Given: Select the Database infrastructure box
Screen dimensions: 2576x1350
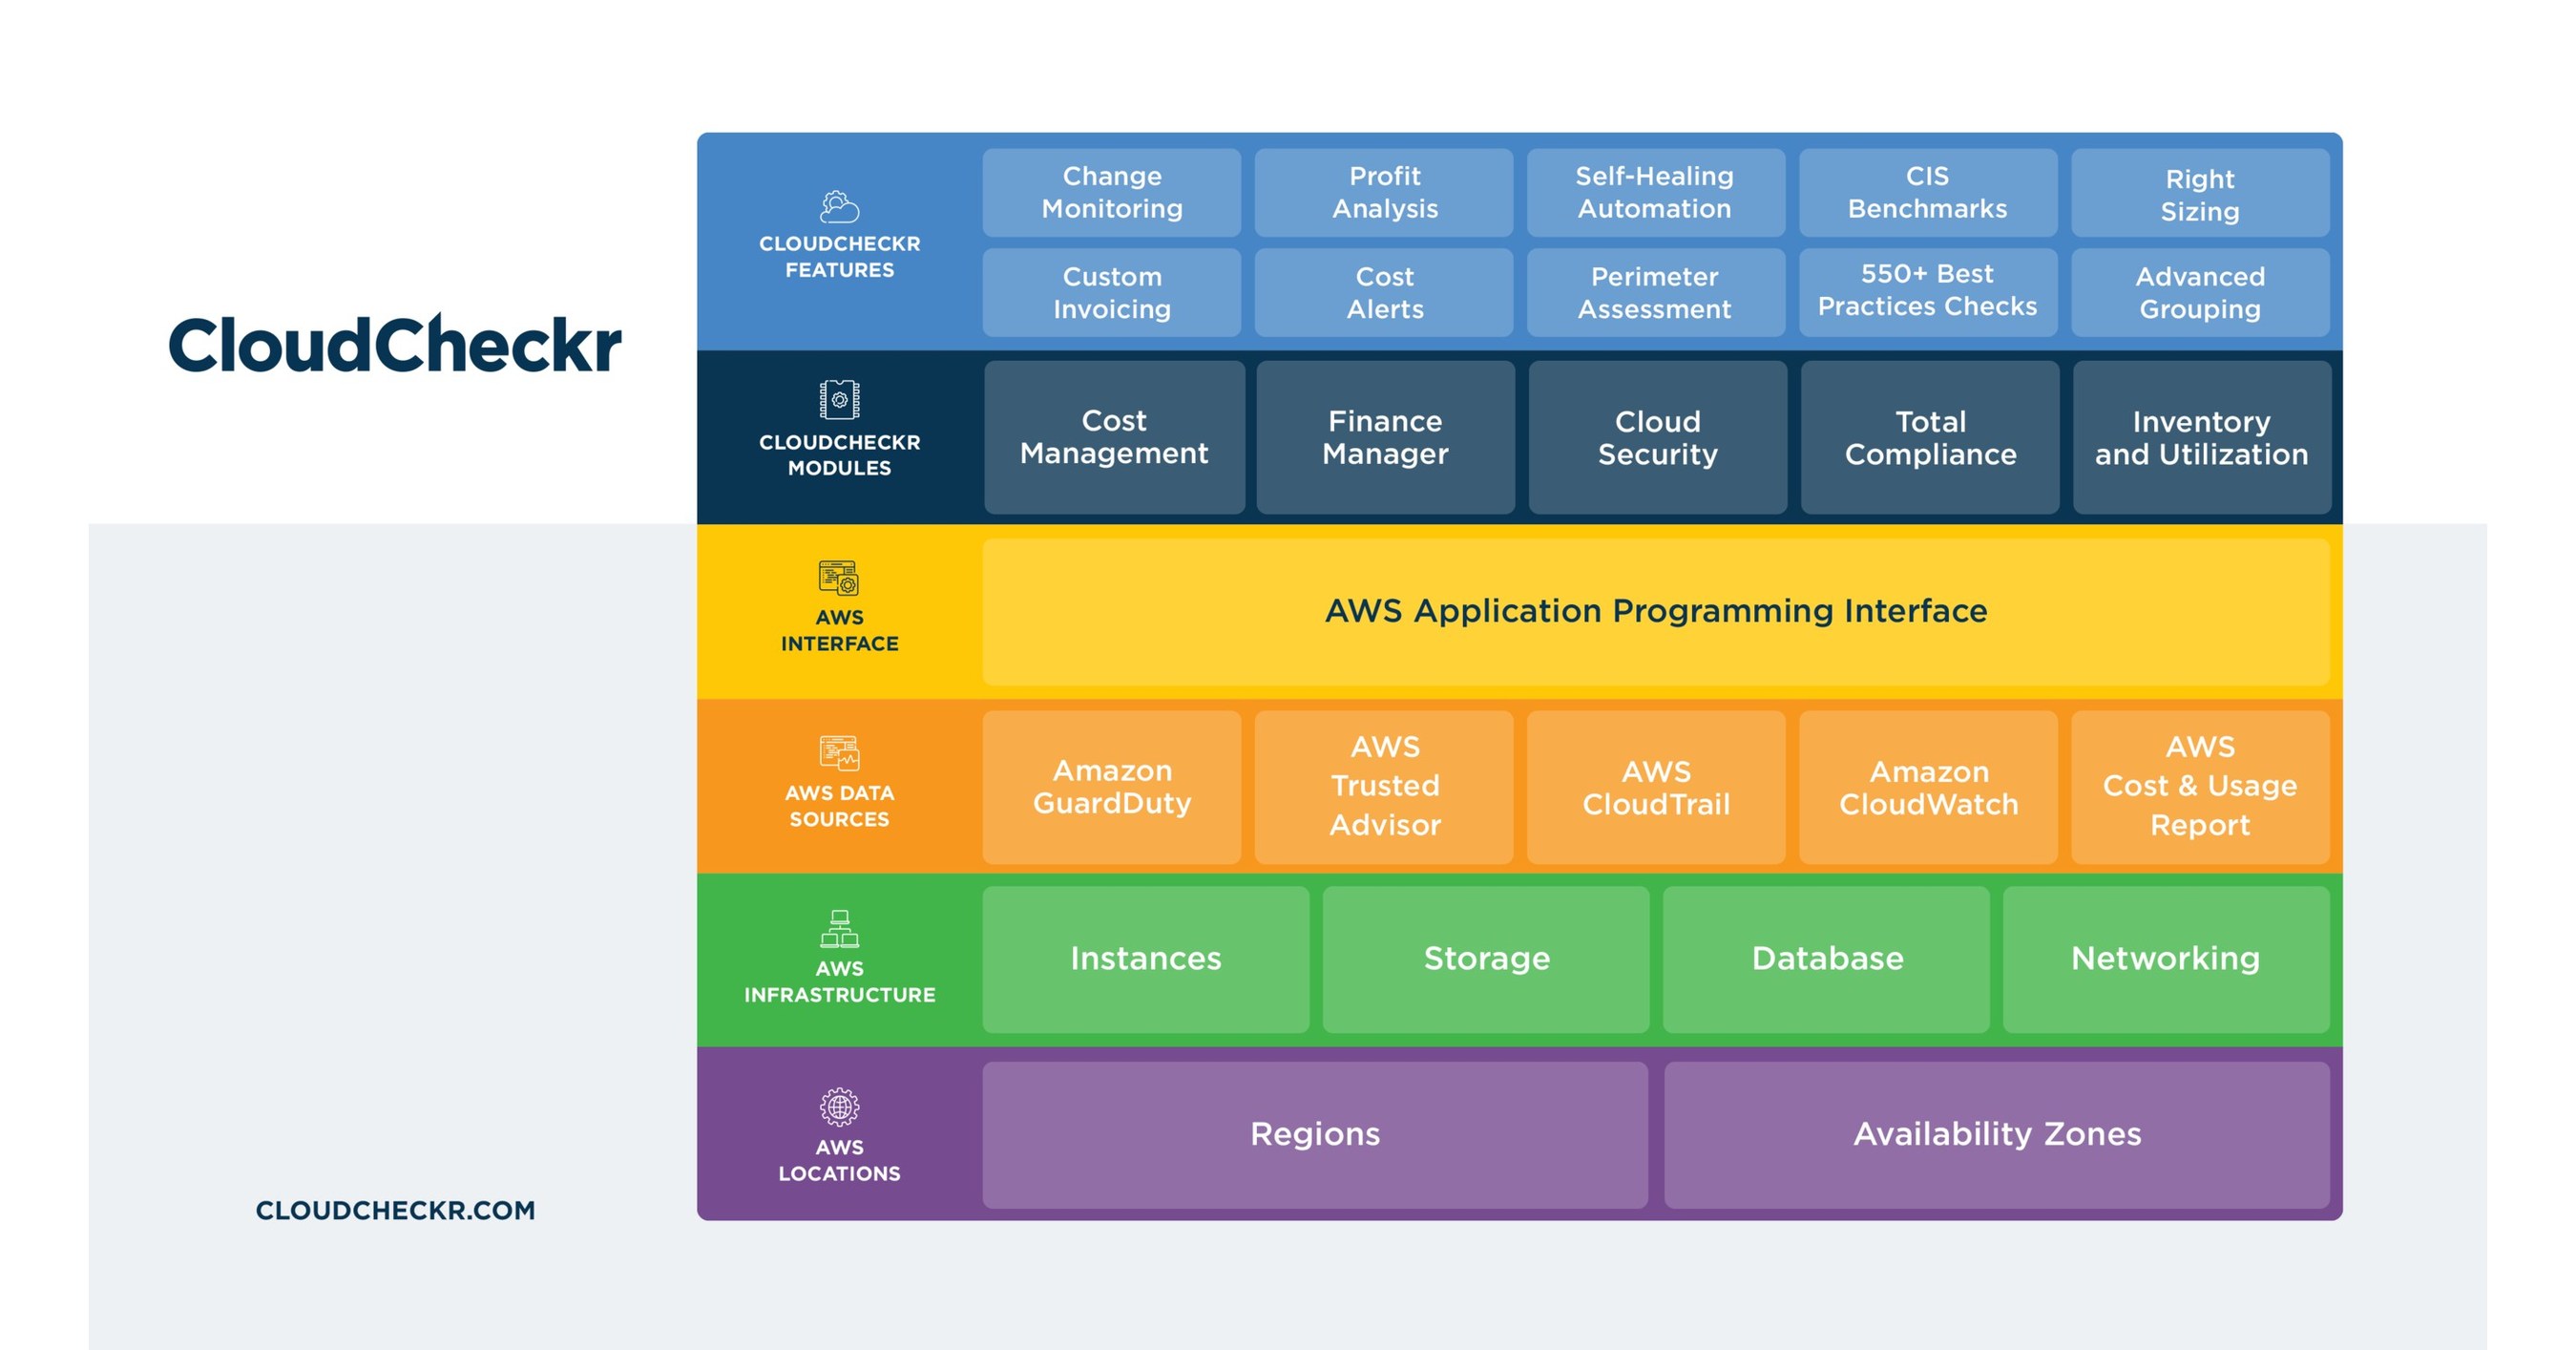Looking at the screenshot, I should coord(1826,959).
